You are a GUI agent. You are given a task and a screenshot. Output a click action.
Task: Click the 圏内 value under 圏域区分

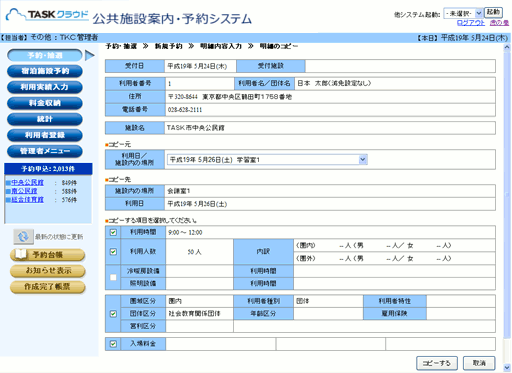[175, 301]
